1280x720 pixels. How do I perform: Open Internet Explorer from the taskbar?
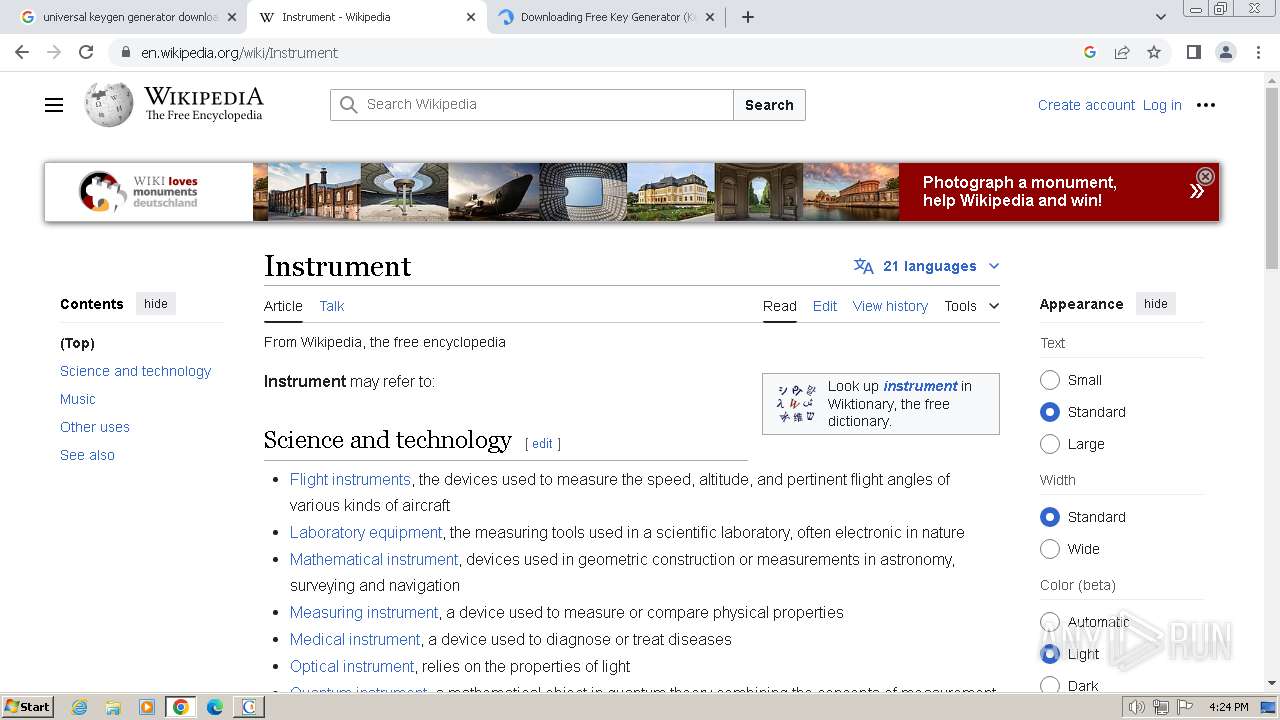point(79,707)
